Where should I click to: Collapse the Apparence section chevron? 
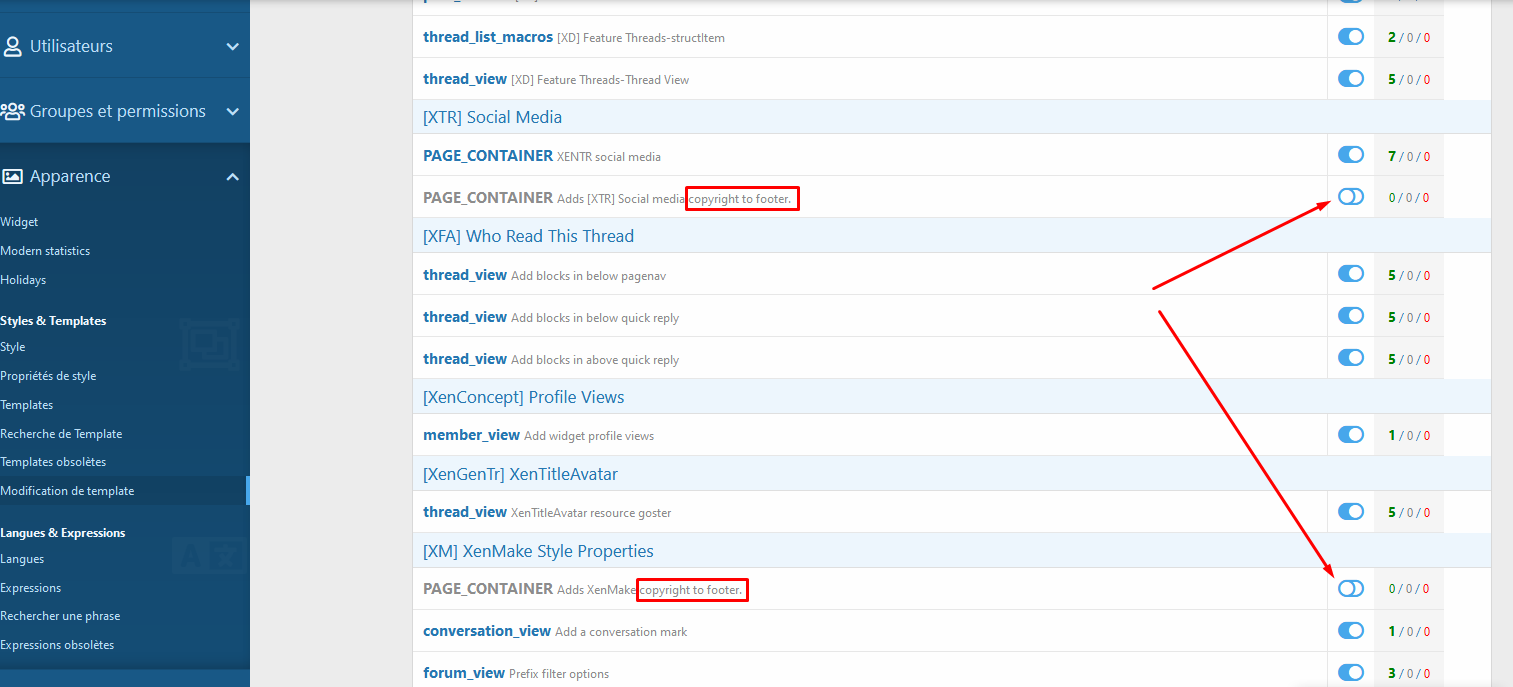[x=233, y=177]
